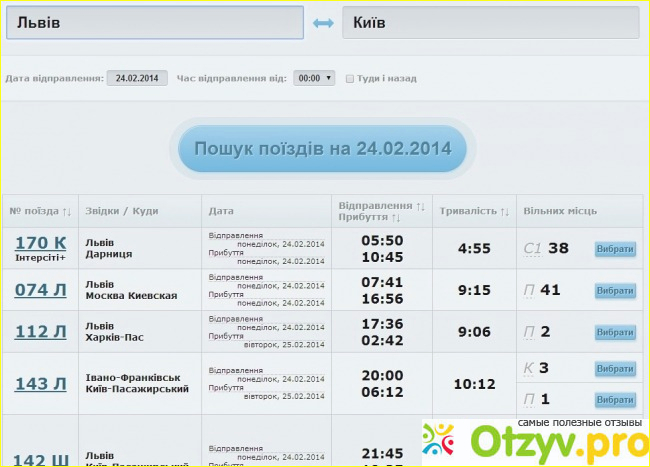Open train 170 К link
The height and width of the screenshot is (467, 650).
(x=40, y=242)
